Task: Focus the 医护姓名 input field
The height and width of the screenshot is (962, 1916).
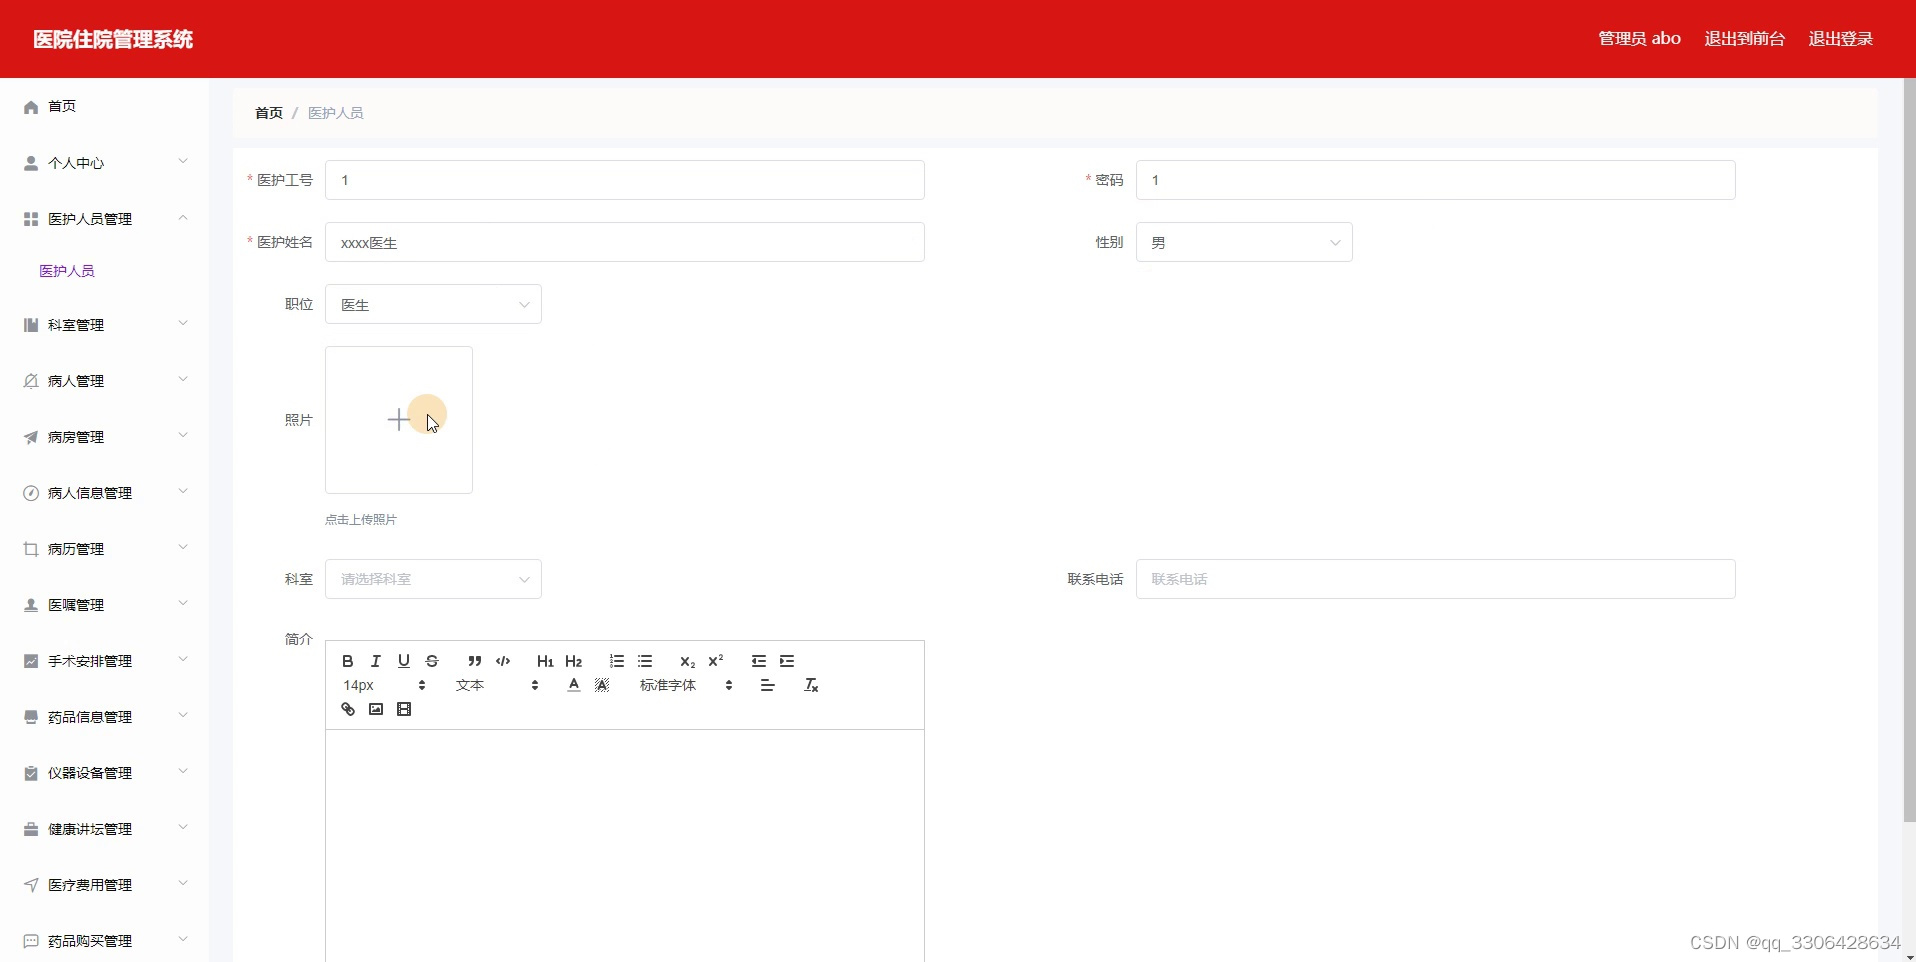Action: 625,242
